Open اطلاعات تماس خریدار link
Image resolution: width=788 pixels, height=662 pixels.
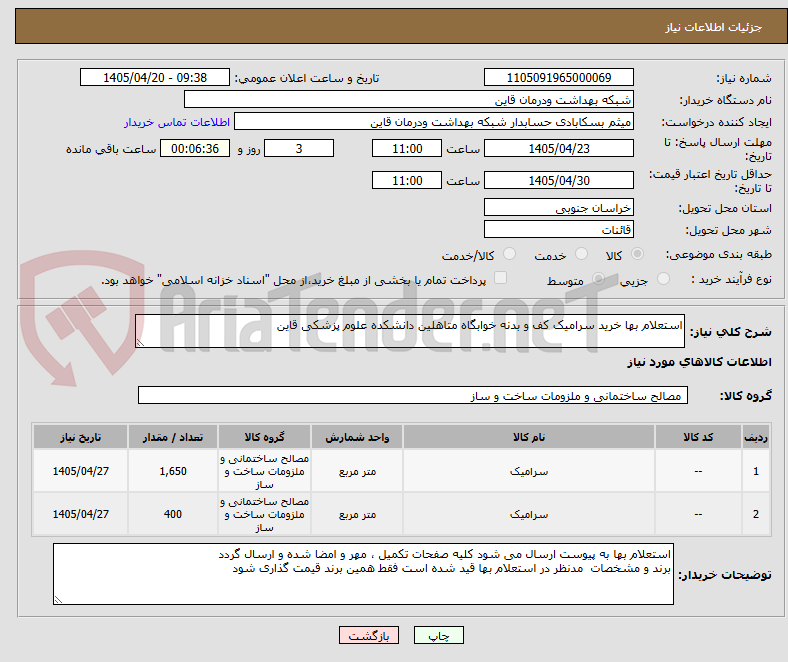pyautogui.click(x=177, y=122)
